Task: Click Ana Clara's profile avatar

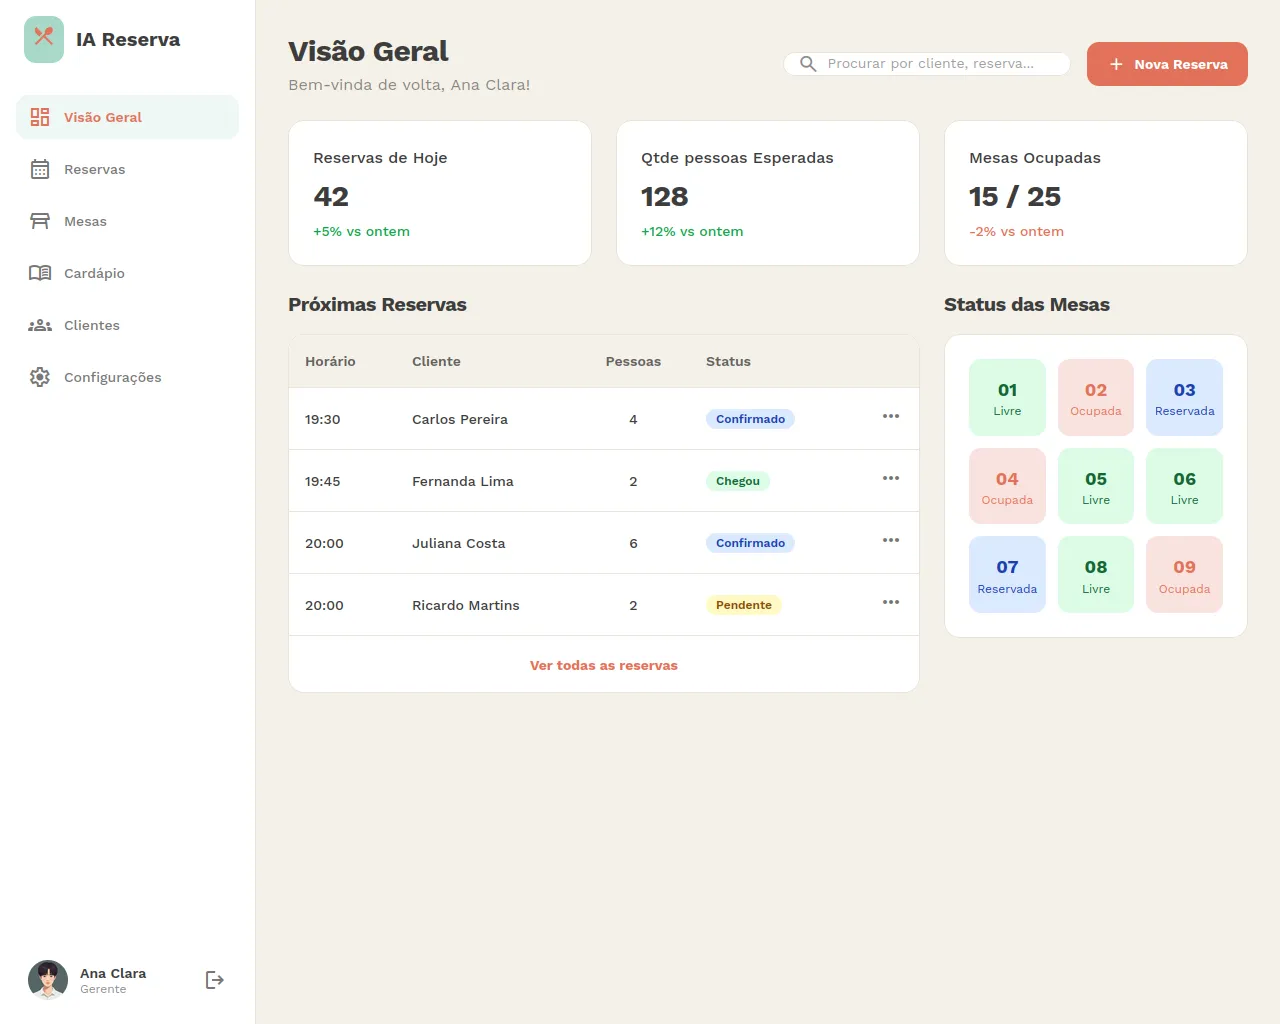Action: pos(48,980)
